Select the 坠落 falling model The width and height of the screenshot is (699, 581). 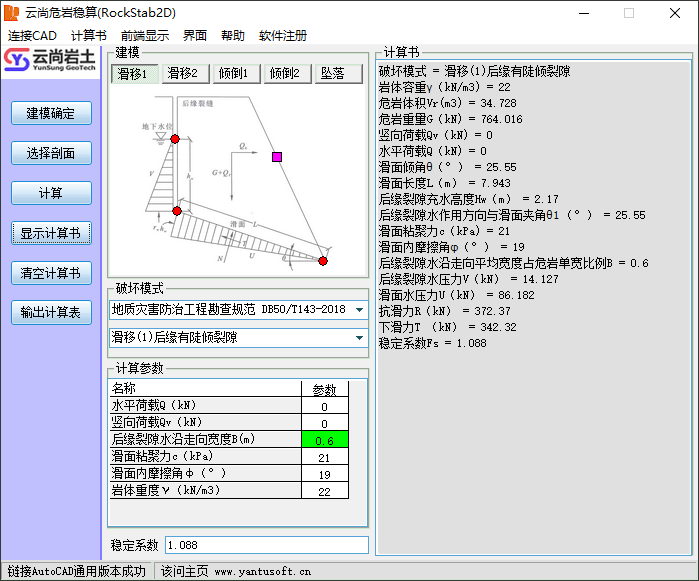(335, 74)
